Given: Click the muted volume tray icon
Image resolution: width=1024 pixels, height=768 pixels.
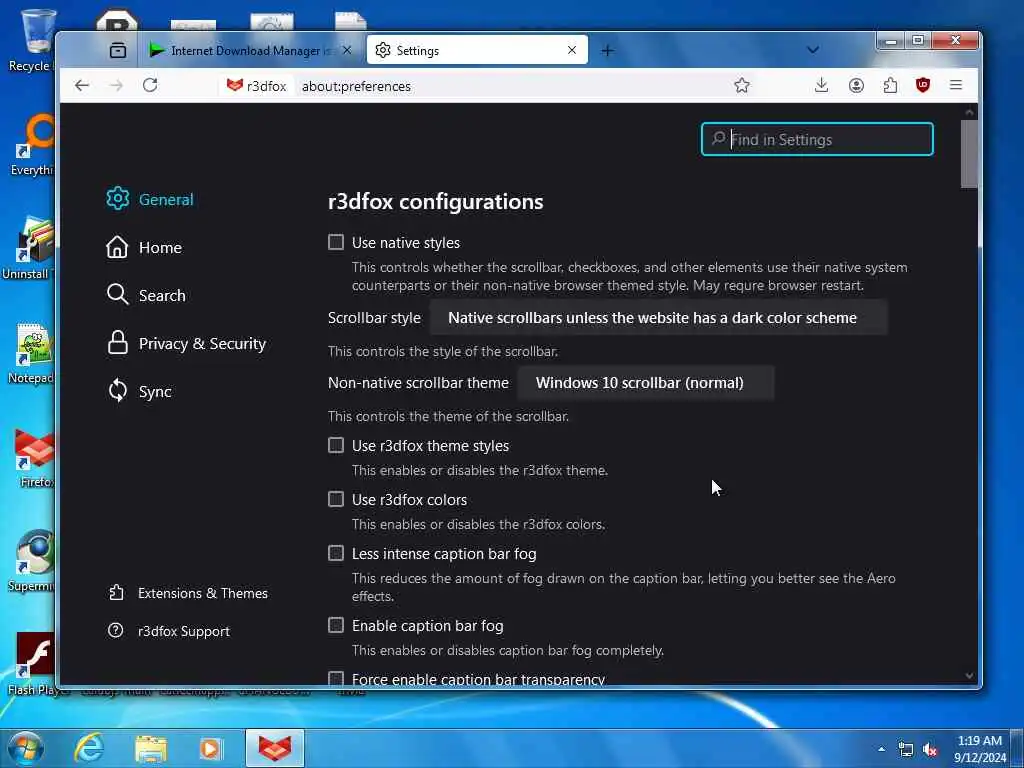Looking at the screenshot, I should click(931, 749).
